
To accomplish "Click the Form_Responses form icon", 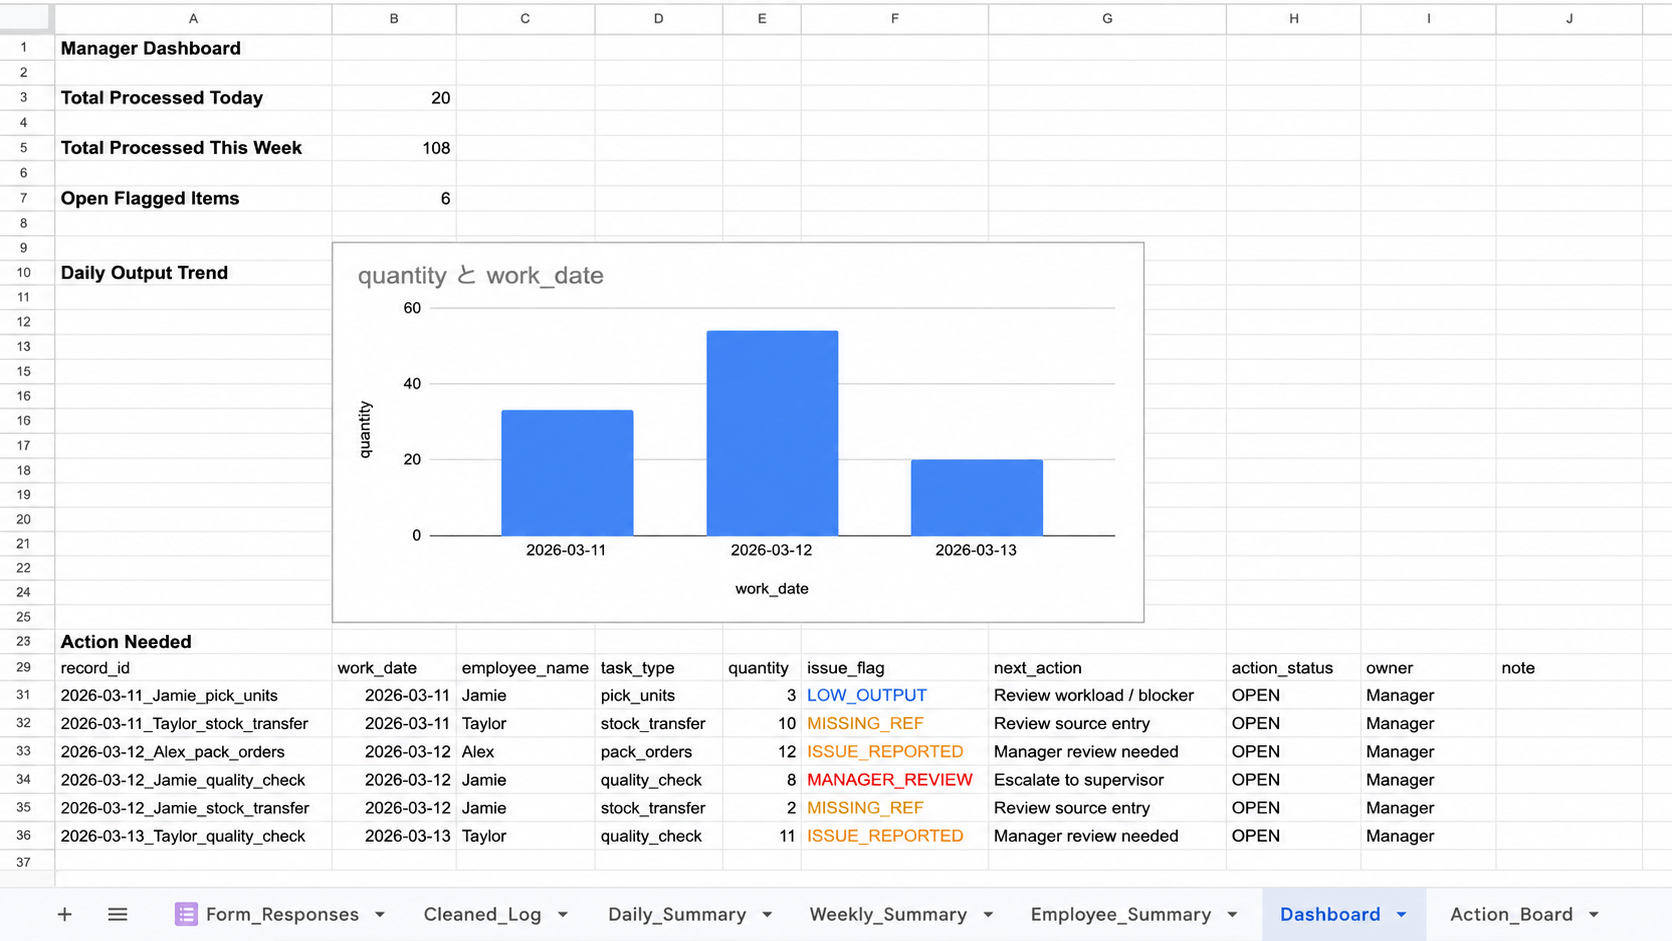I will pyautogui.click(x=185, y=914).
